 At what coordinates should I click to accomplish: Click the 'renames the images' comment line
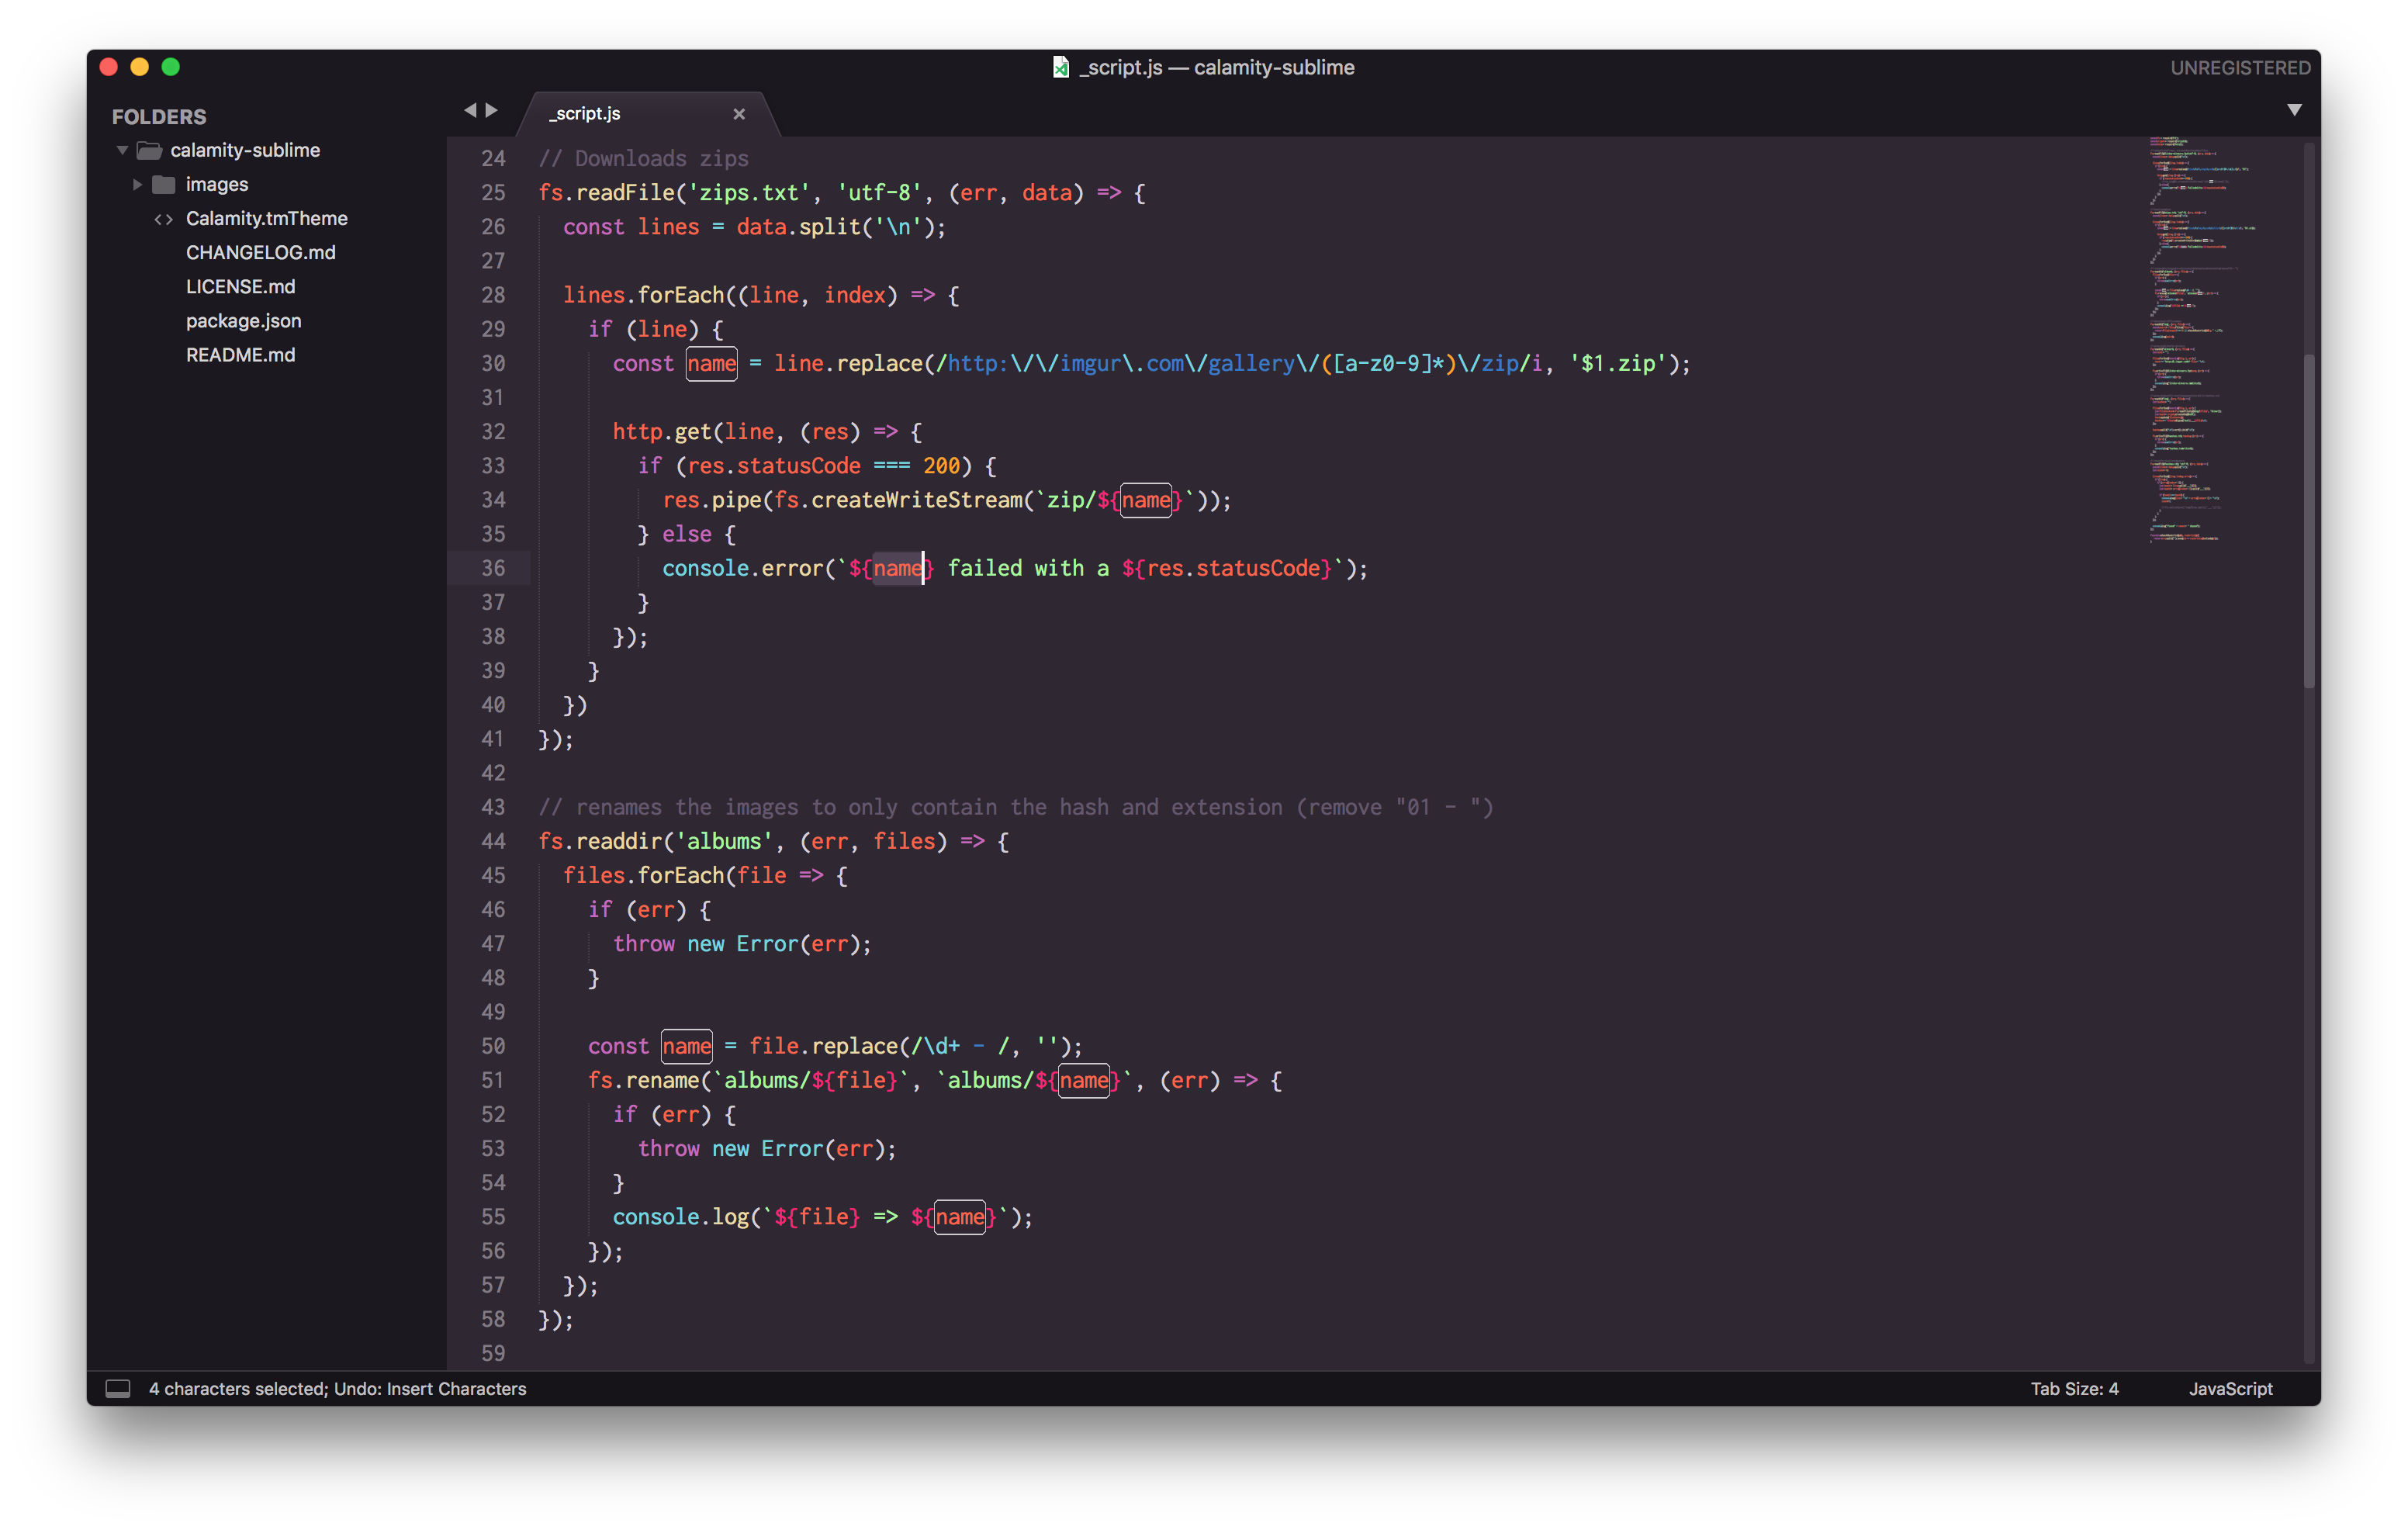1016,807
